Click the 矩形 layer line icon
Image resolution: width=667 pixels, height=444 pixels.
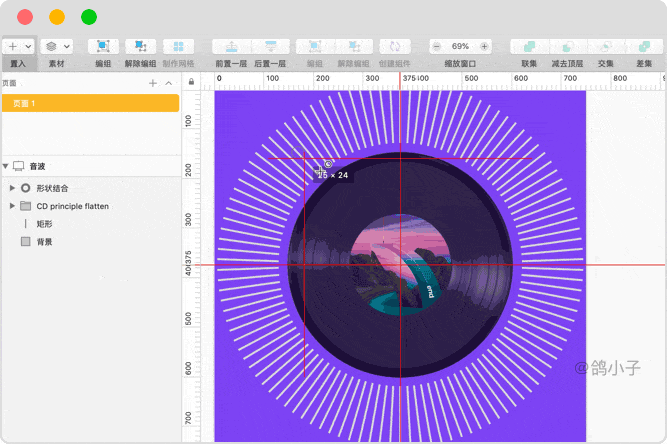[26, 224]
